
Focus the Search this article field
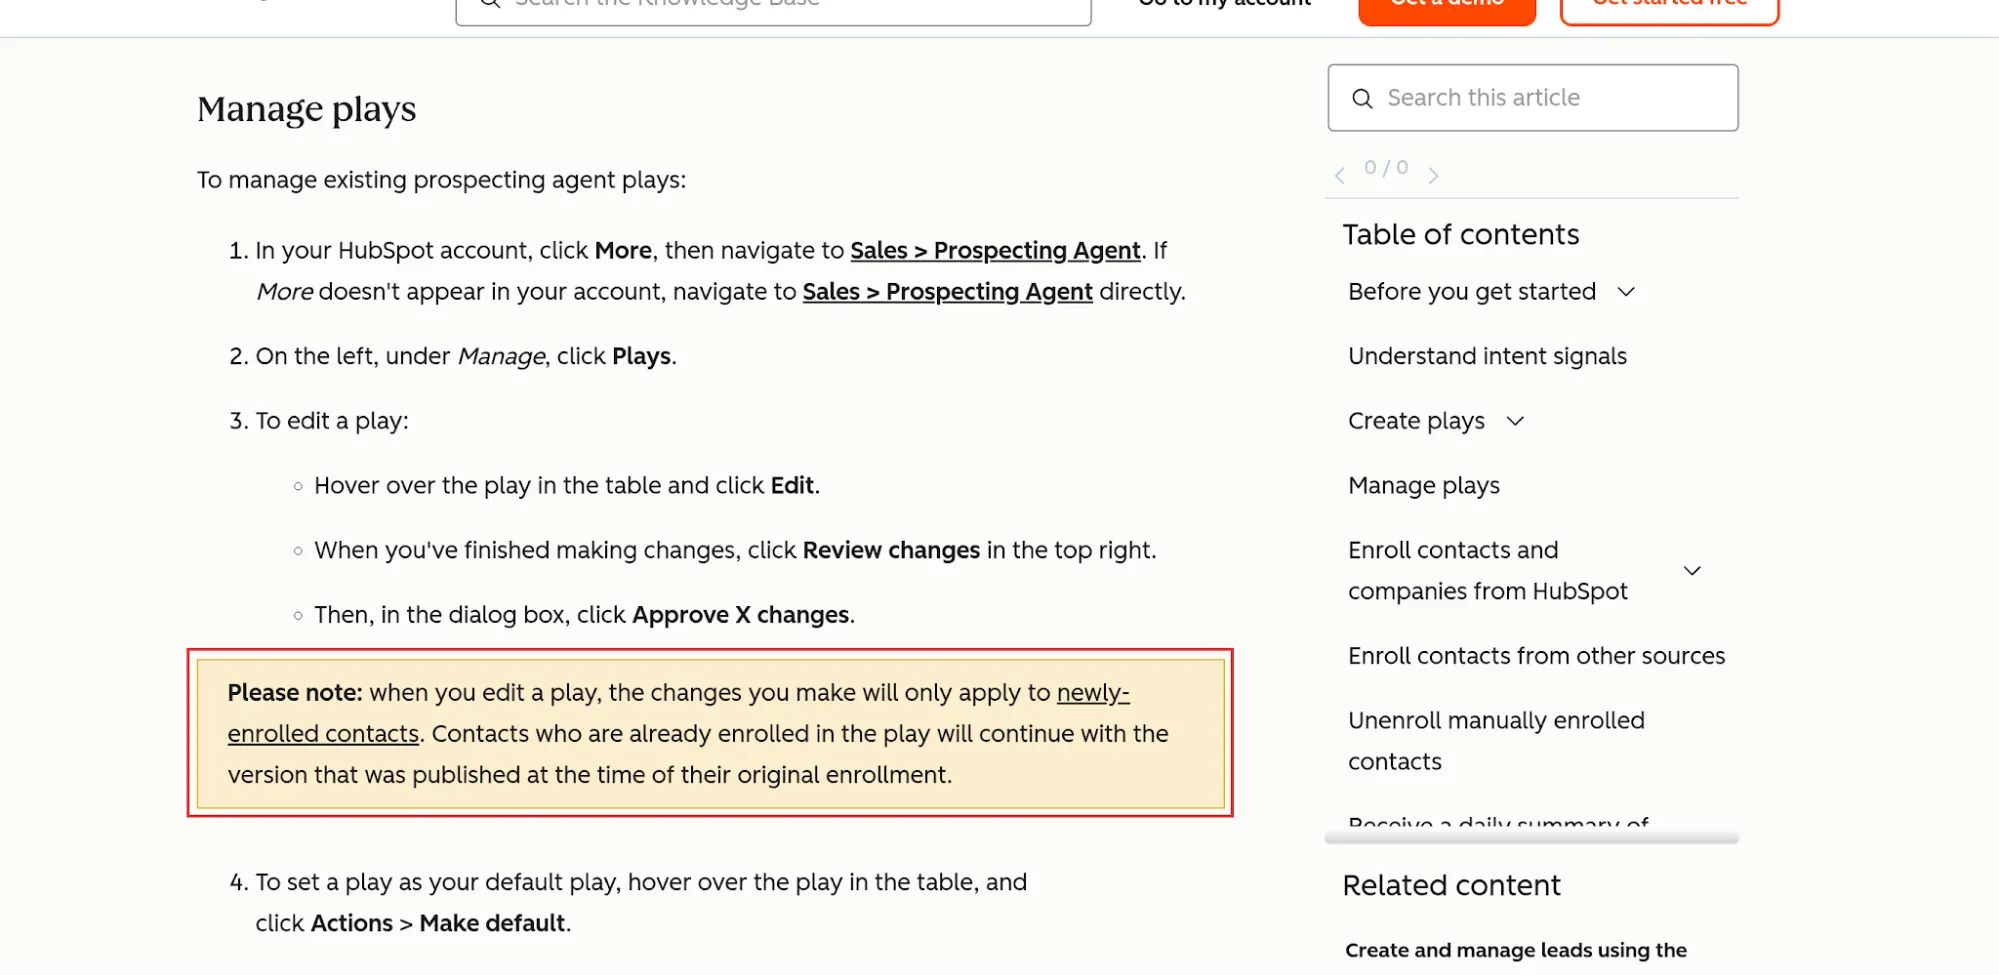(x=1533, y=98)
